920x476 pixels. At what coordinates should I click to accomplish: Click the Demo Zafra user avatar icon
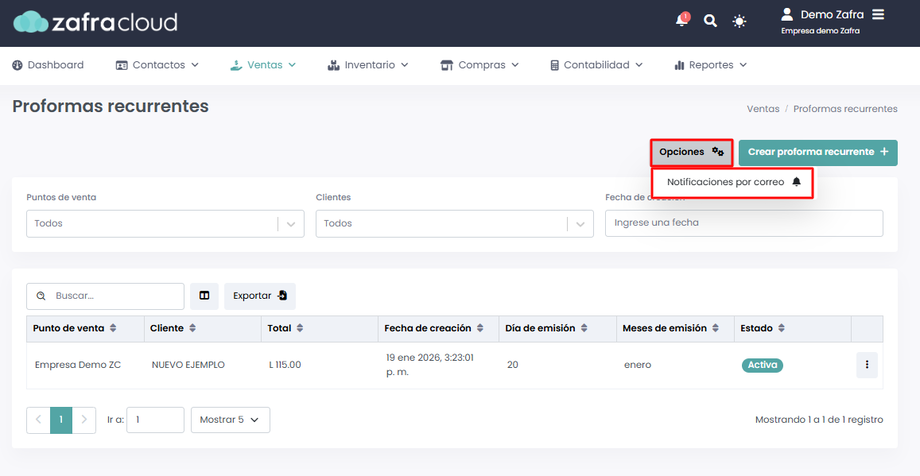787,14
